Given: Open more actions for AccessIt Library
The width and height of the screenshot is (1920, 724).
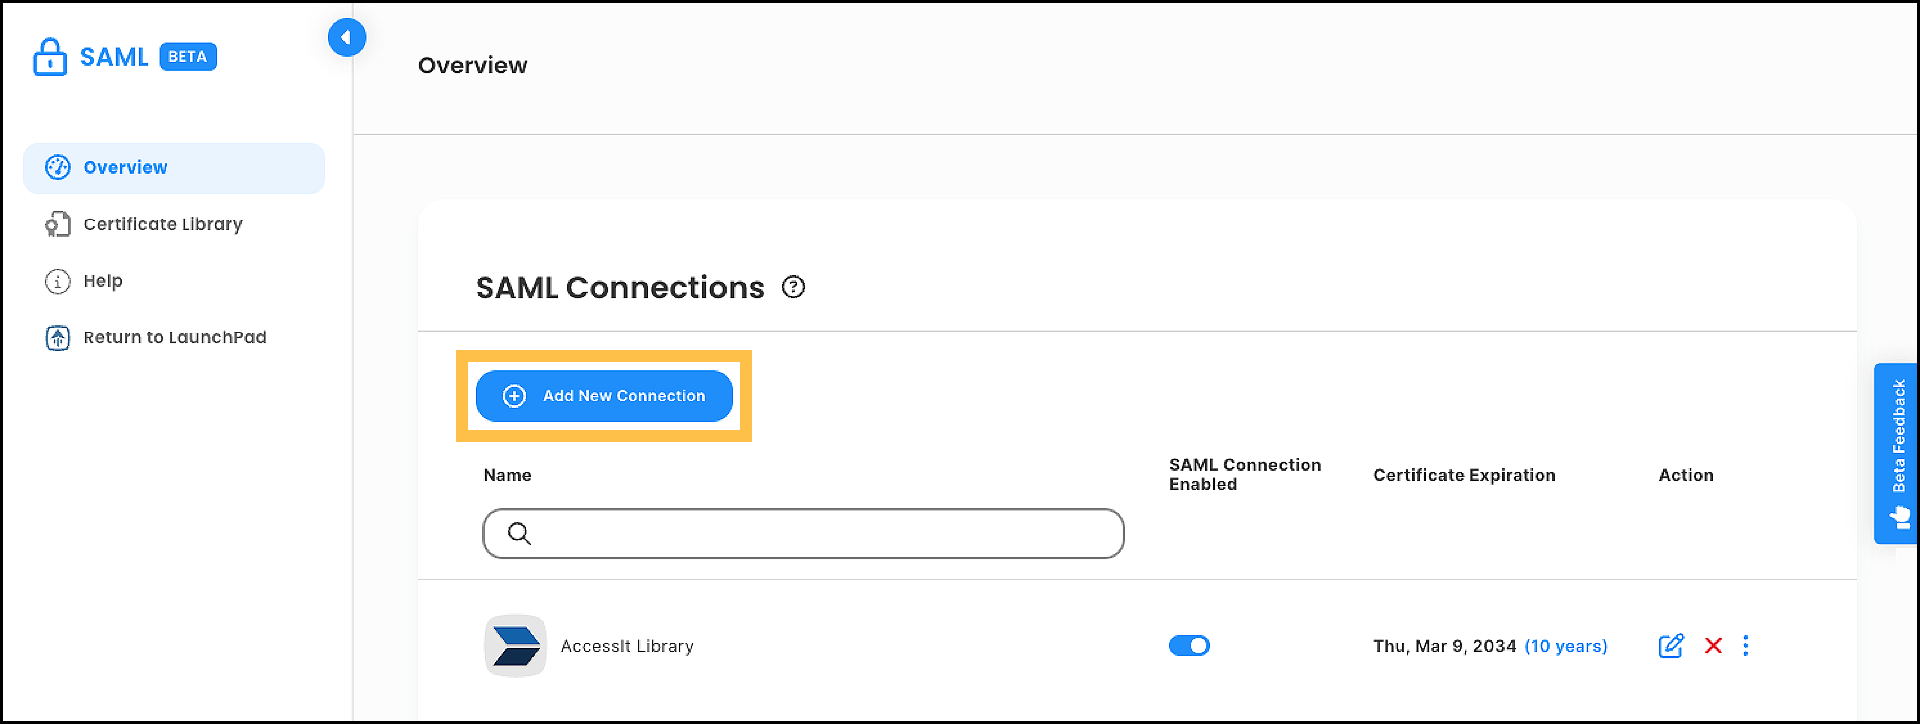Looking at the screenshot, I should point(1746,646).
